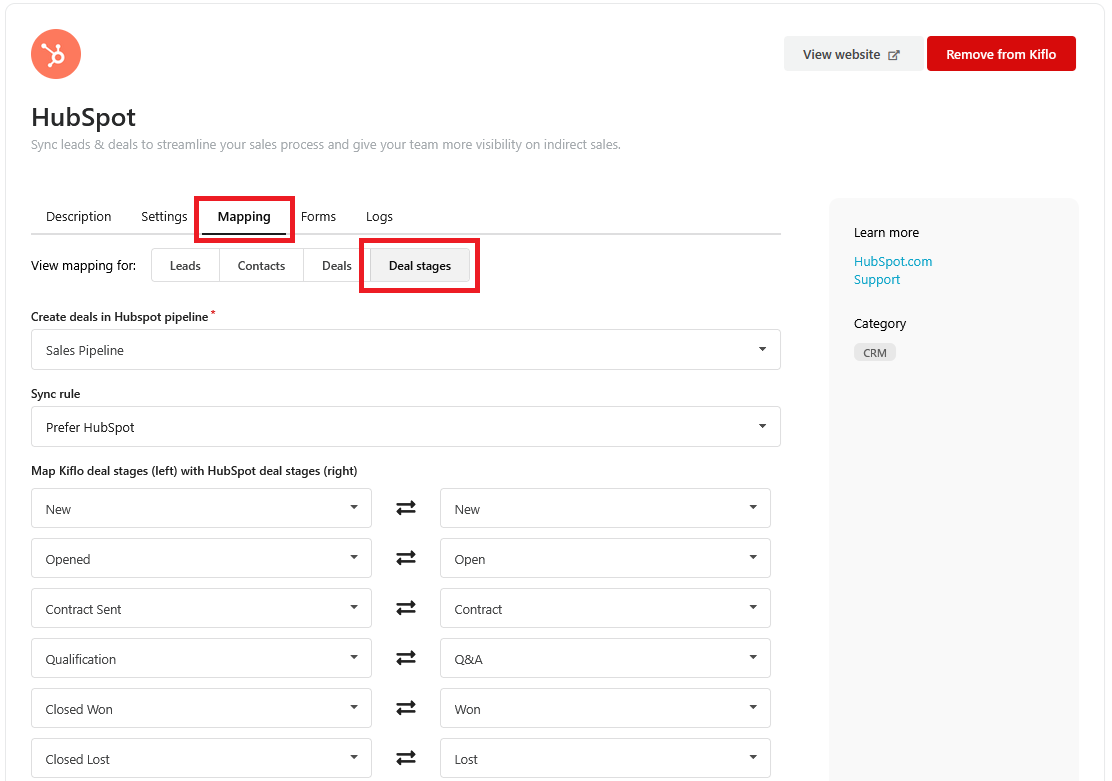
Task: Open the HubSpot Contract stage dropdown
Action: pyautogui.click(x=605, y=608)
